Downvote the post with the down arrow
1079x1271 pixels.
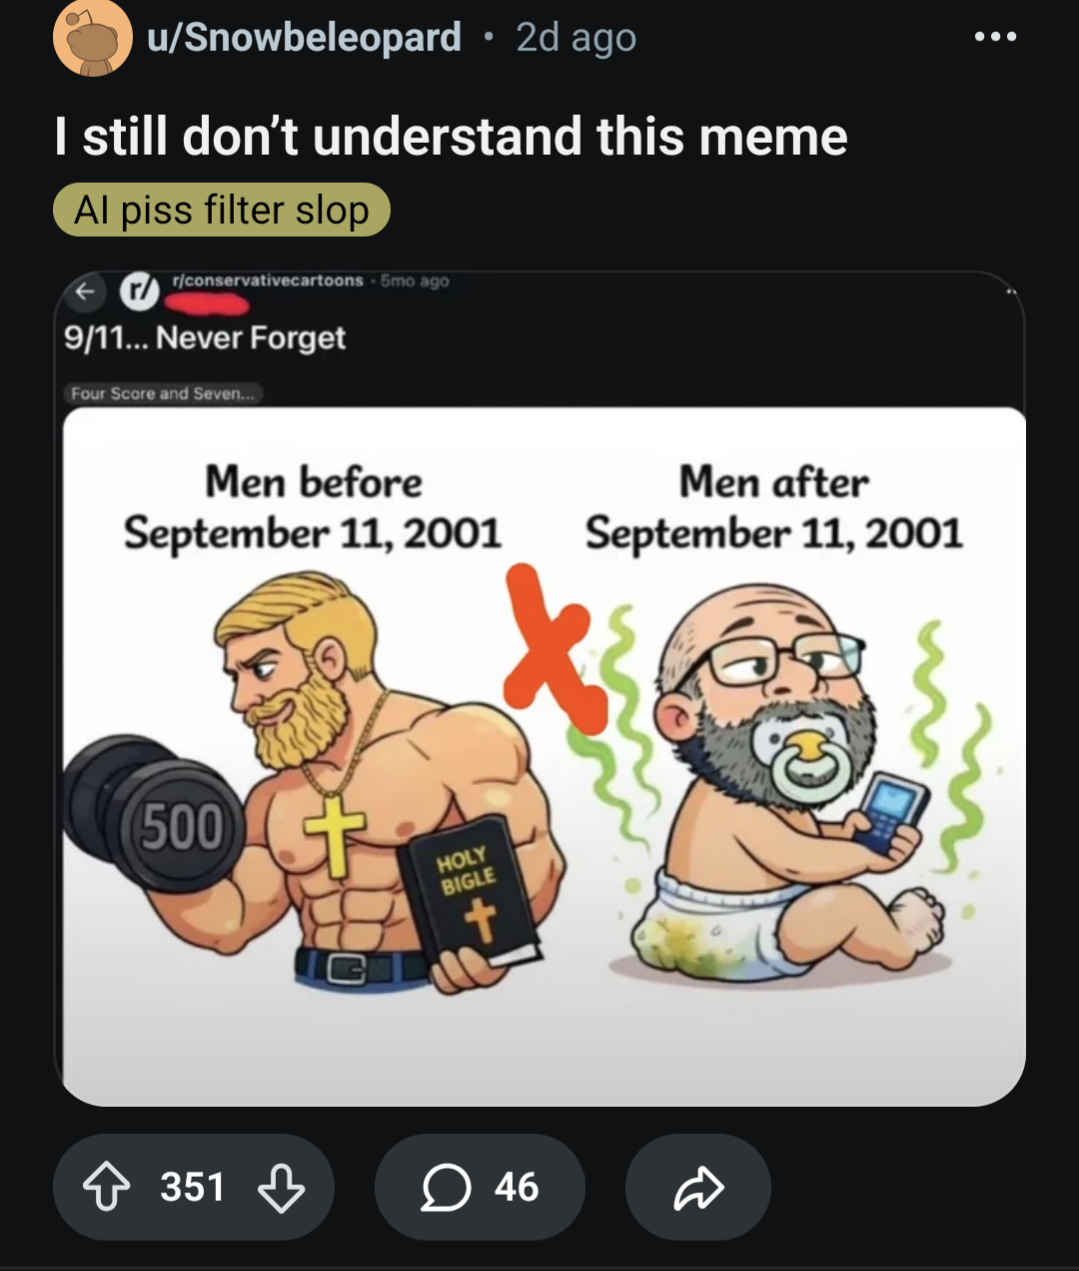[x=281, y=1187]
